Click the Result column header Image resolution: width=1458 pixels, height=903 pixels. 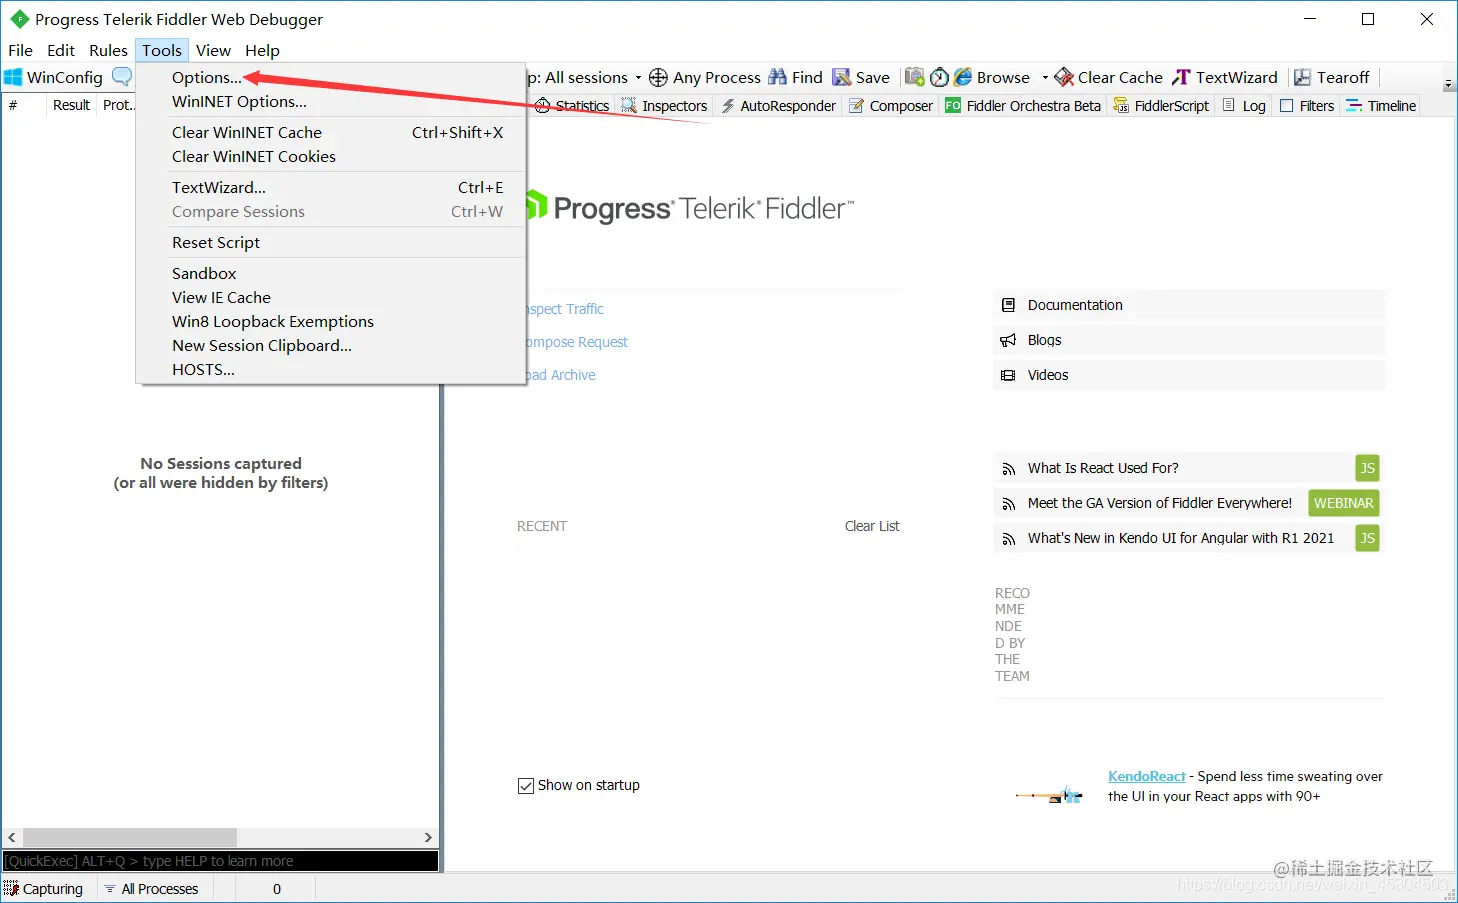click(71, 105)
